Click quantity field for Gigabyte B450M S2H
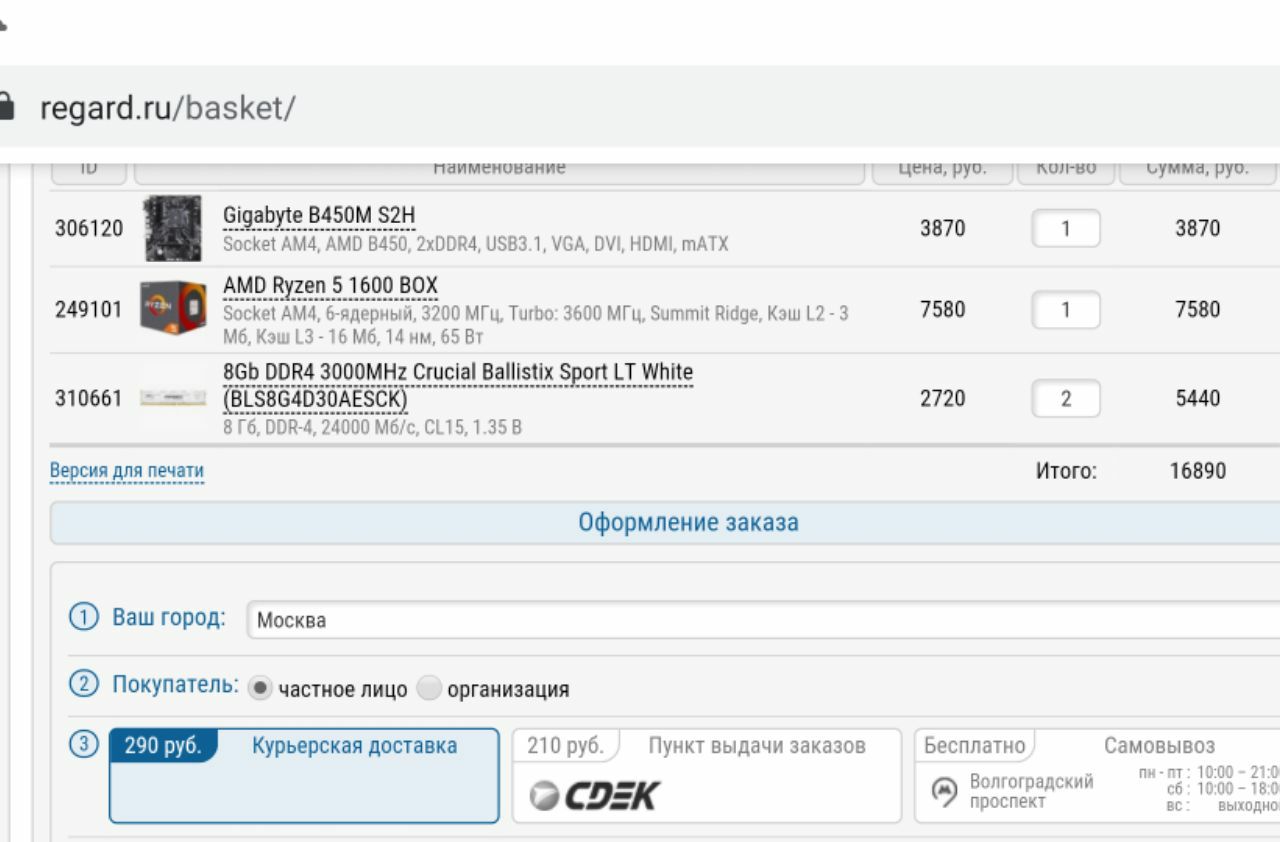1280x842 pixels. (x=1065, y=228)
